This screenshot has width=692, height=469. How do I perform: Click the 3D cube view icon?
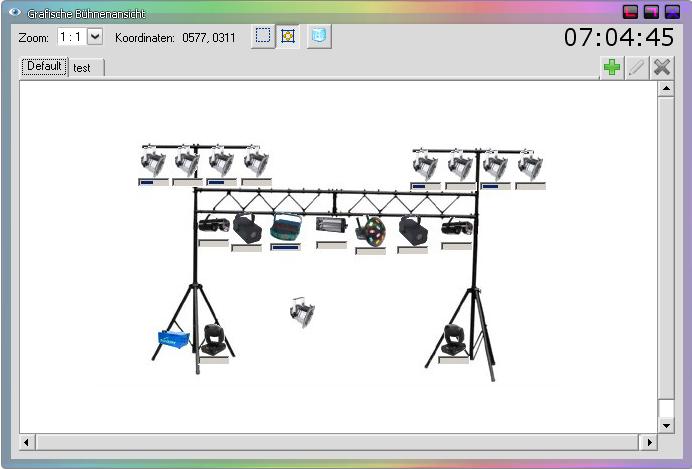(319, 36)
